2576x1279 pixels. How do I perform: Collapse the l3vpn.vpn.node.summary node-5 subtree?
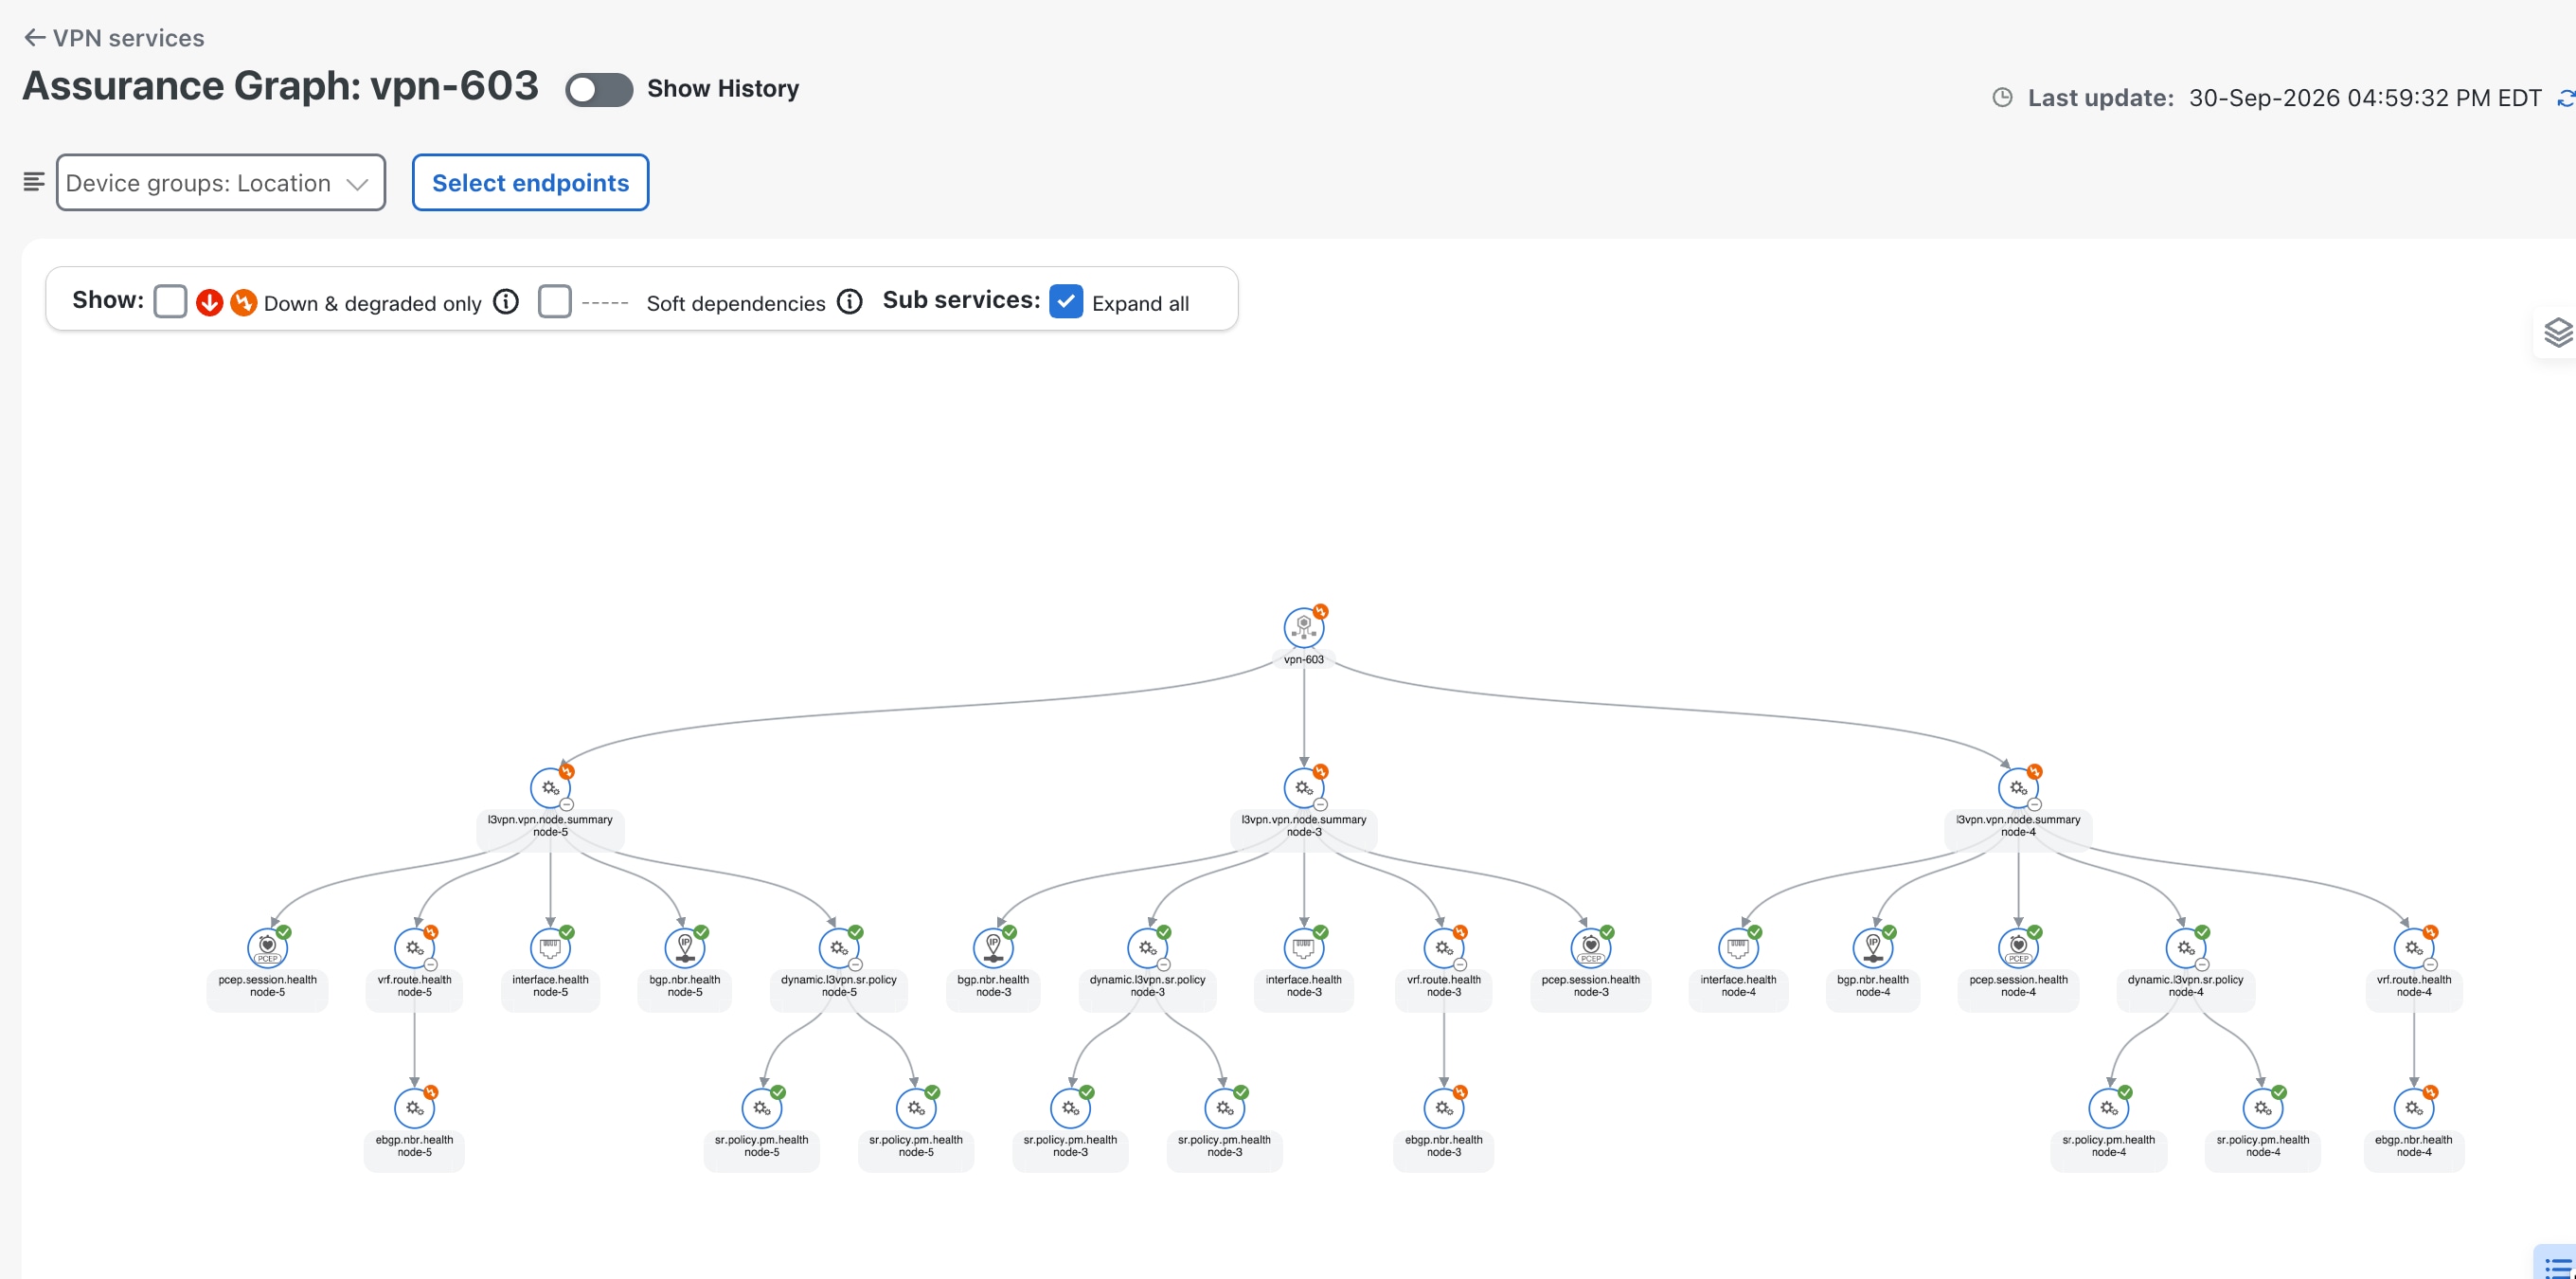pos(566,804)
